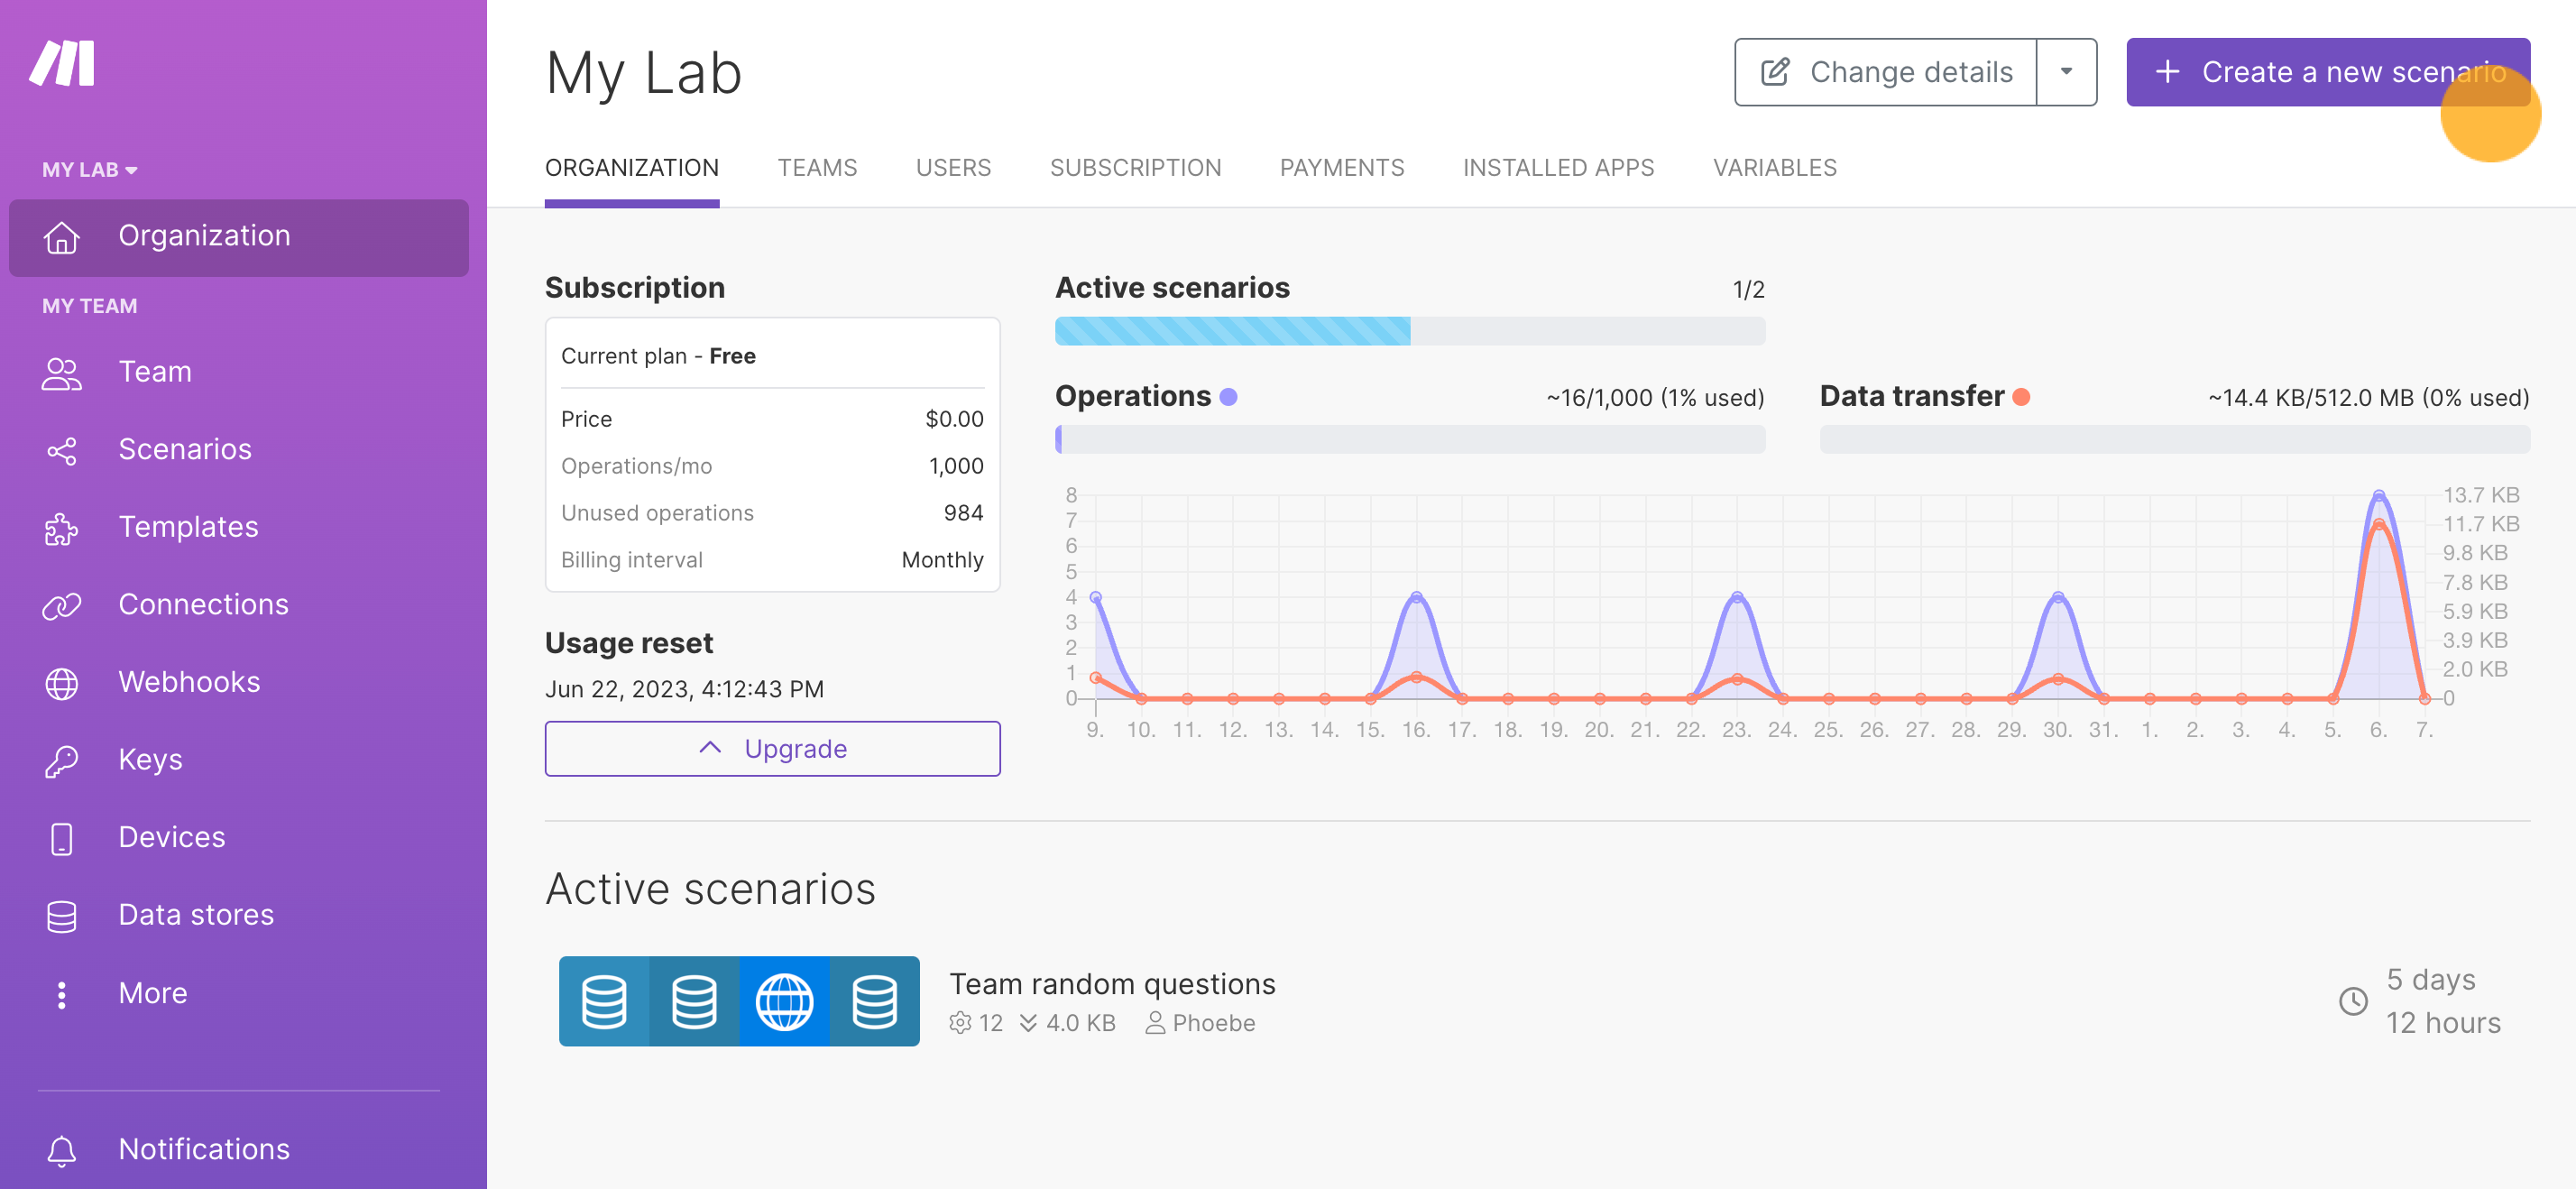Click the Change details button
Screen dimensions: 2576x1189
(x=1886, y=72)
